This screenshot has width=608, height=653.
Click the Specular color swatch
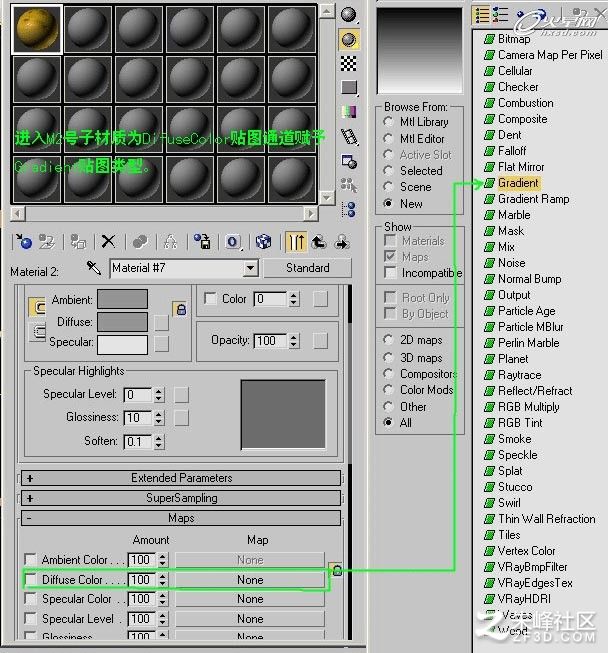pyautogui.click(x=122, y=345)
